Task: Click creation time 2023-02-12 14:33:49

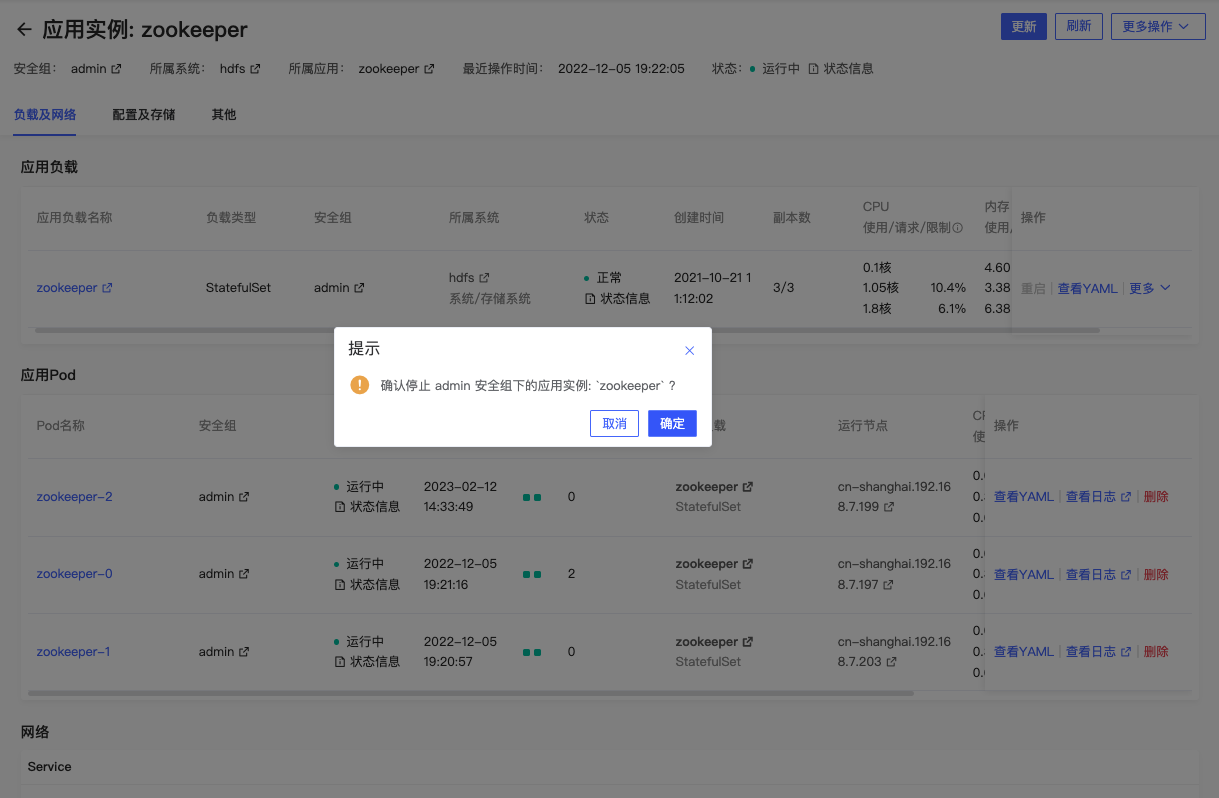Action: (460, 497)
